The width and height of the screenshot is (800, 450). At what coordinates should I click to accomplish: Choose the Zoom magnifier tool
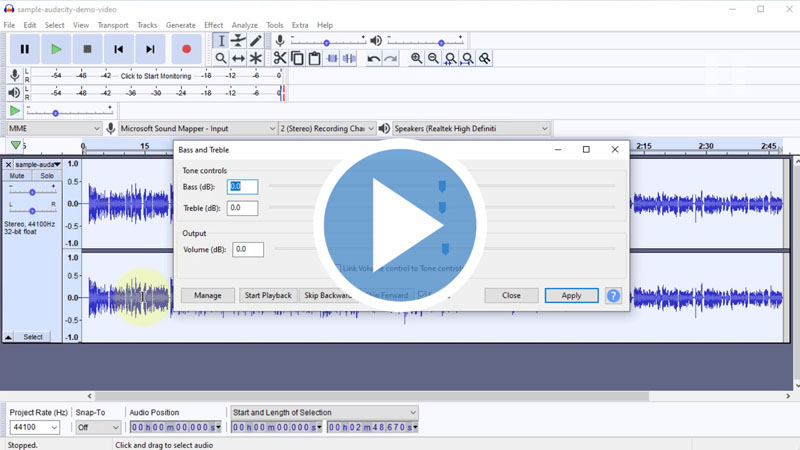click(221, 59)
